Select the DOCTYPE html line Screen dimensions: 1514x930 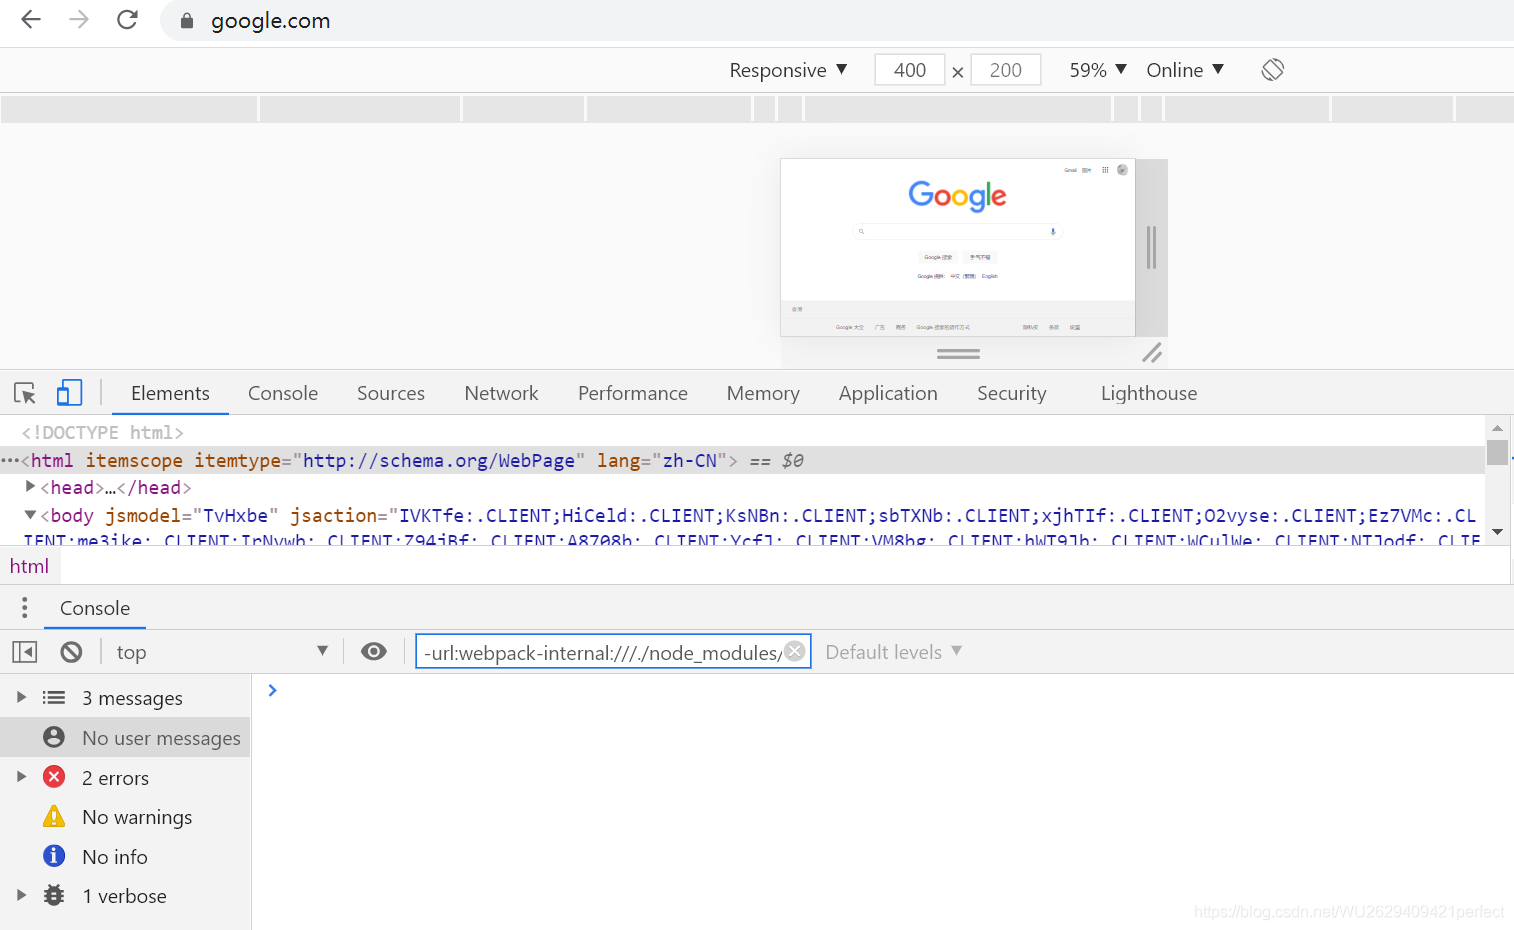[103, 432]
